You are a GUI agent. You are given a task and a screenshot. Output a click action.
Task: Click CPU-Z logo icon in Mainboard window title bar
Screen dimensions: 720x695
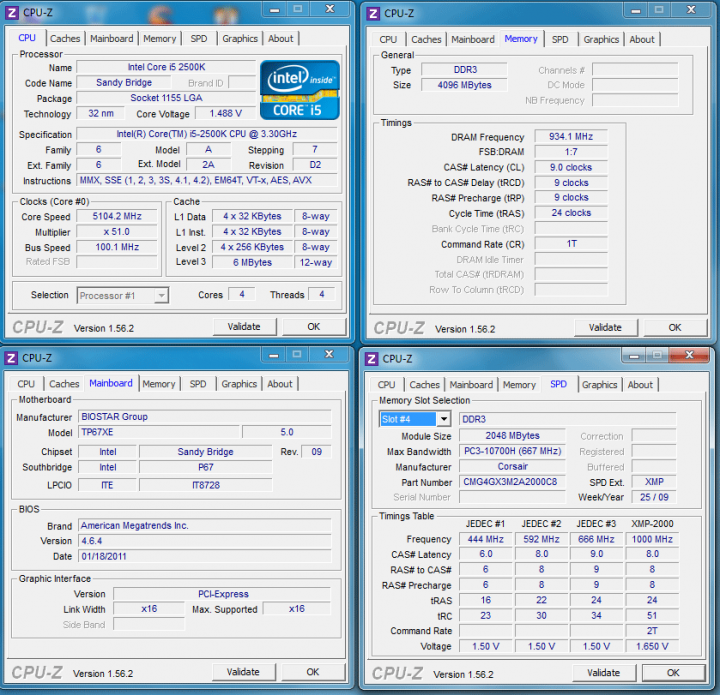tap(11, 358)
